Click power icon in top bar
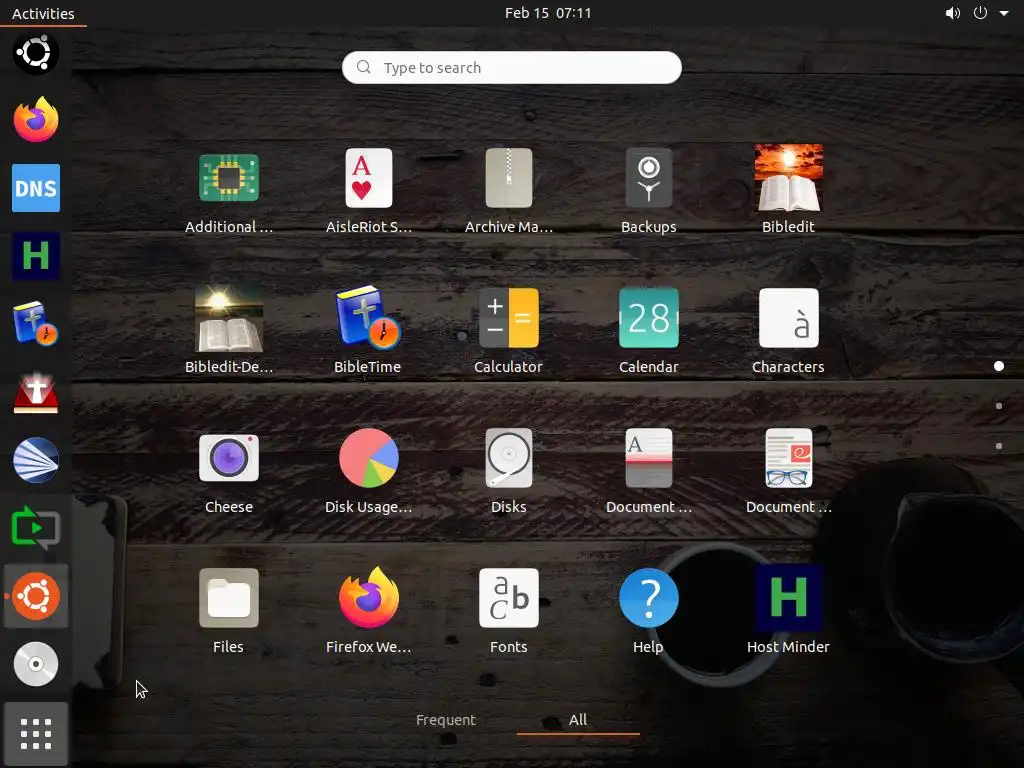Screen dimensions: 1024x768 pyautogui.click(x=980, y=13)
